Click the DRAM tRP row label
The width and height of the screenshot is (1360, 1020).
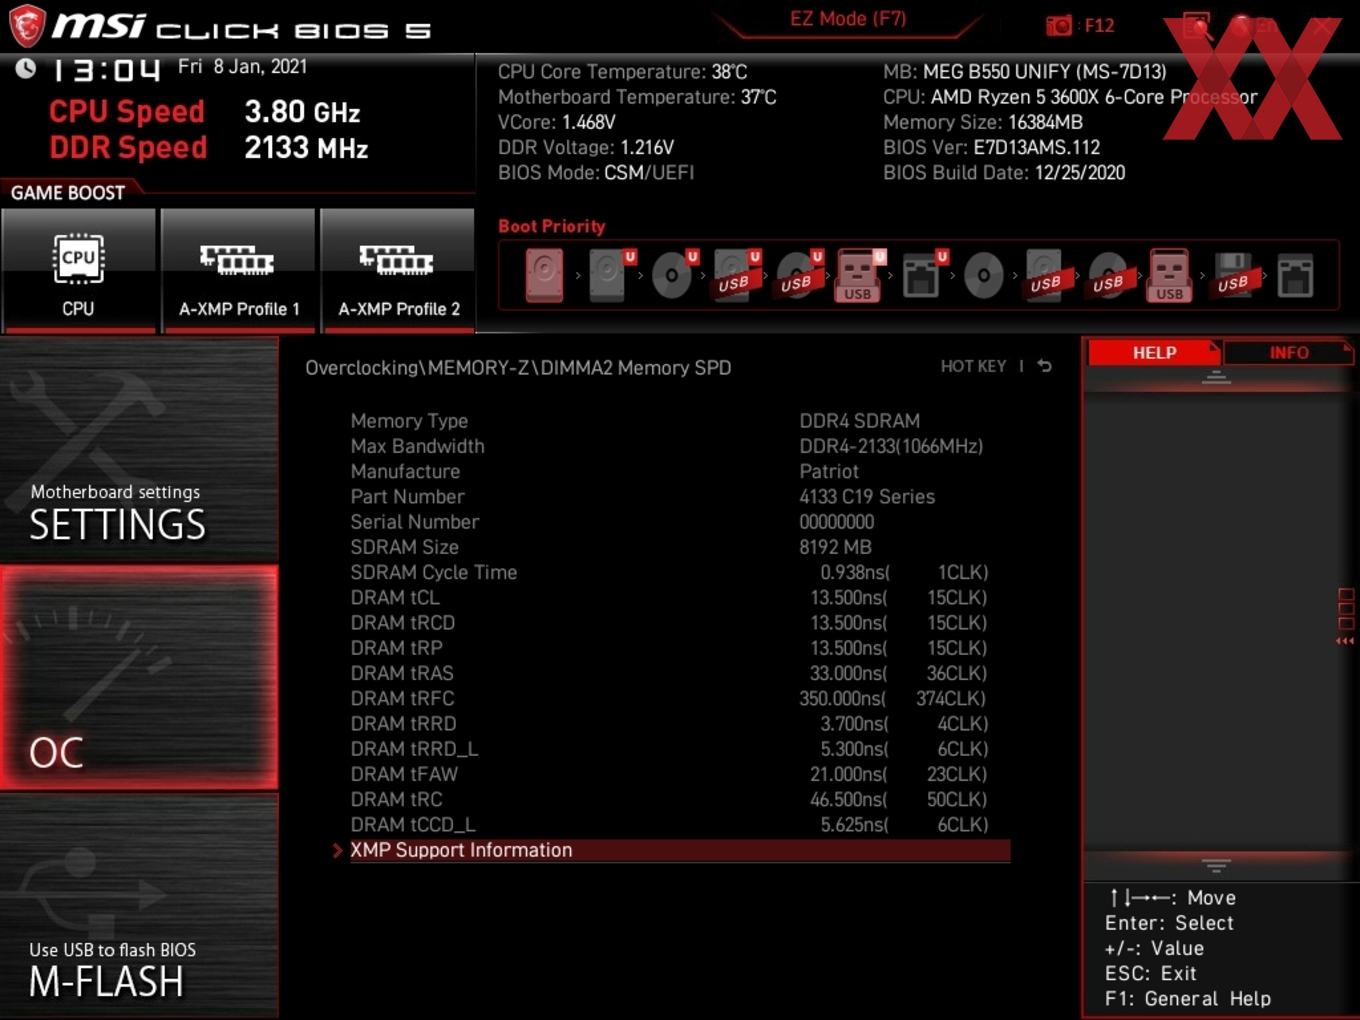point(396,648)
